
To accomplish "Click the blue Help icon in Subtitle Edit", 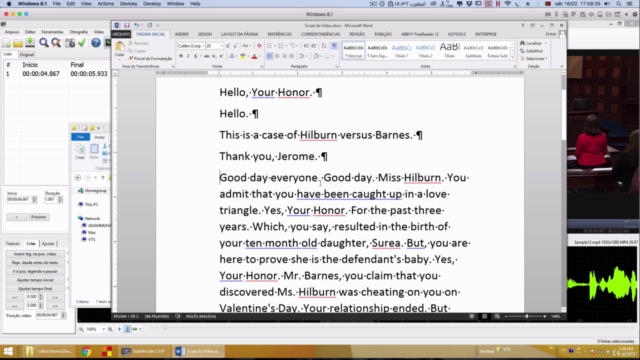I will 96,42.
